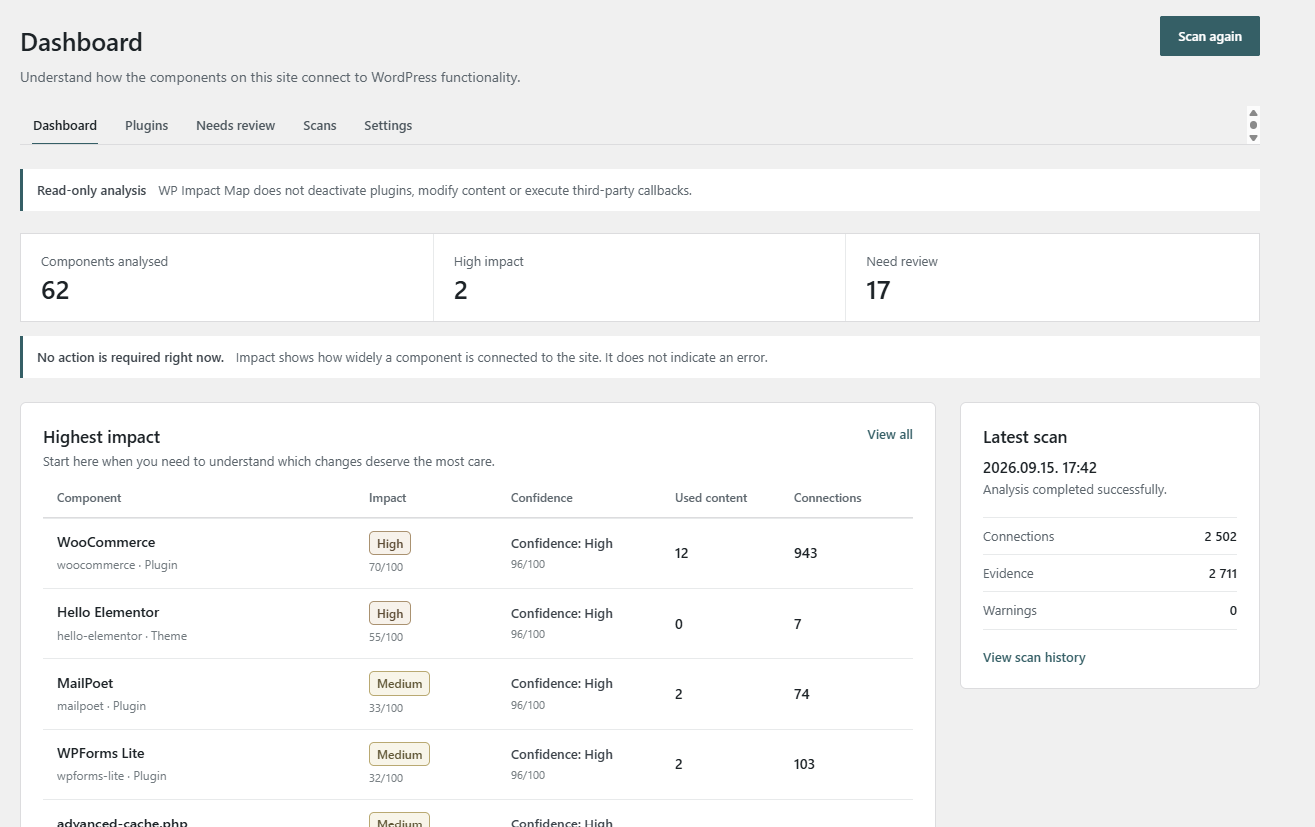This screenshot has width=1315, height=827.
Task: Click Confidence: High in the MailPoet row
Action: pyautogui.click(x=562, y=683)
